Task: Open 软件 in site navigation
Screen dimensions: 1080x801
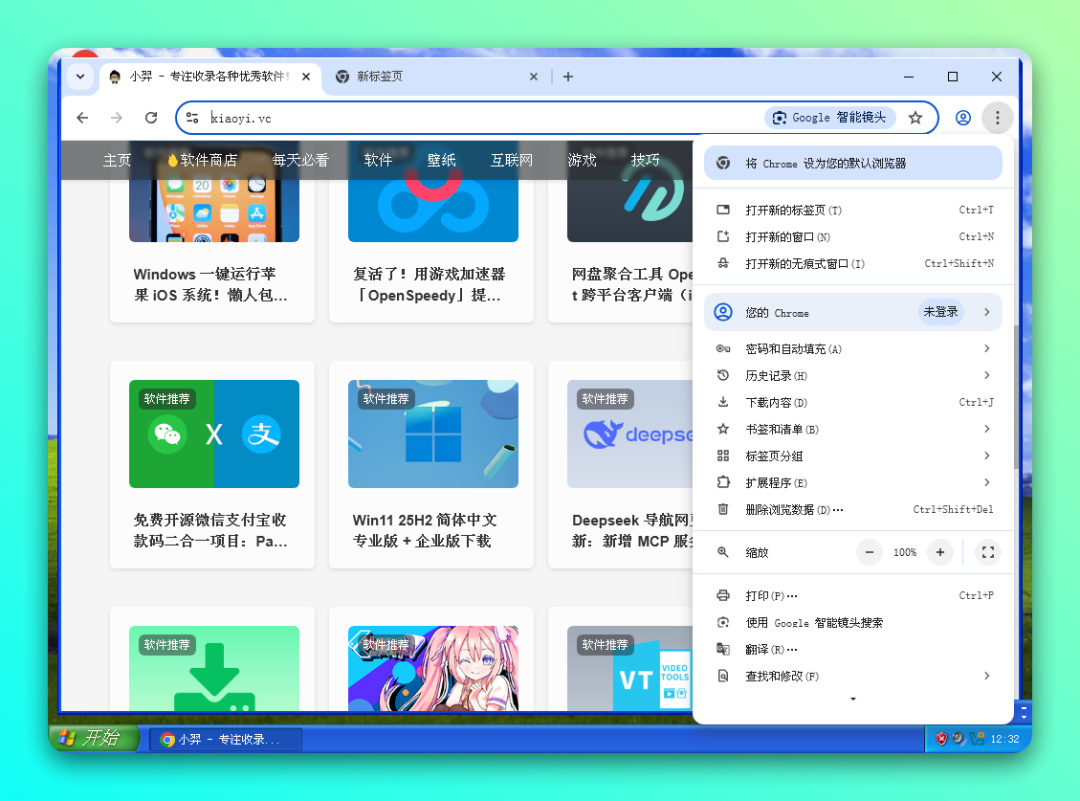Action: (377, 160)
